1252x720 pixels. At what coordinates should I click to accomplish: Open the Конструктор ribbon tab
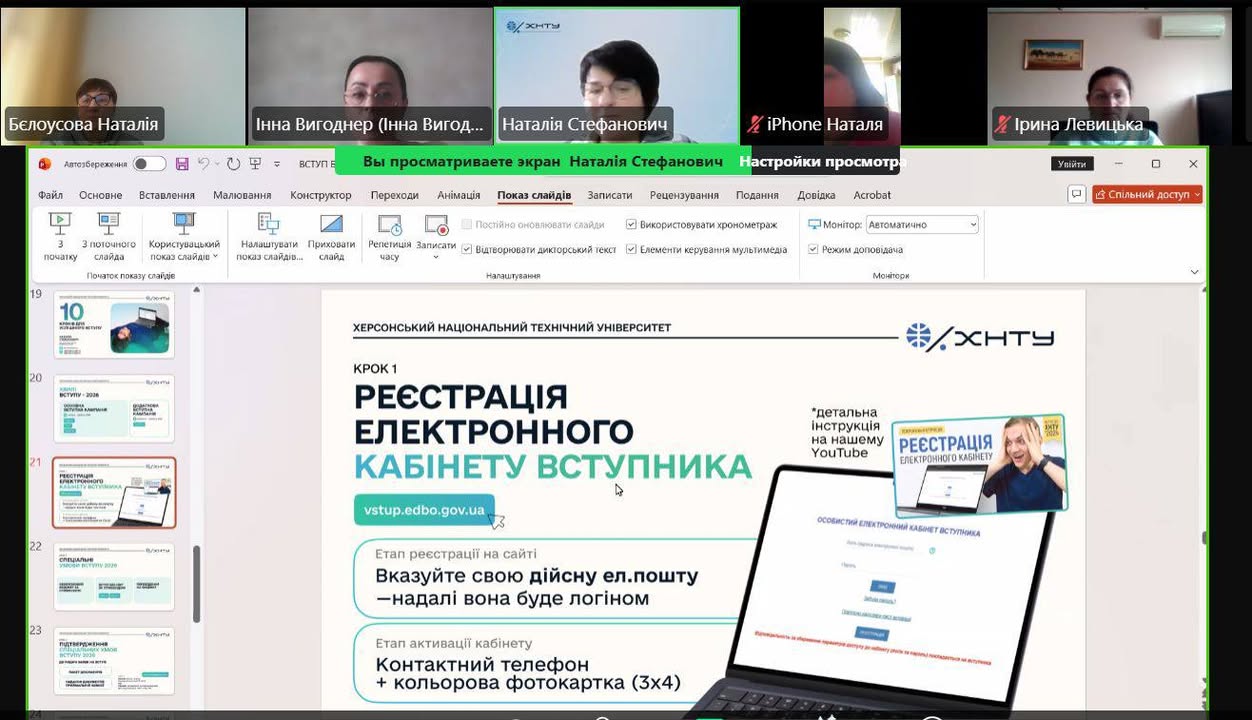pyautogui.click(x=321, y=195)
